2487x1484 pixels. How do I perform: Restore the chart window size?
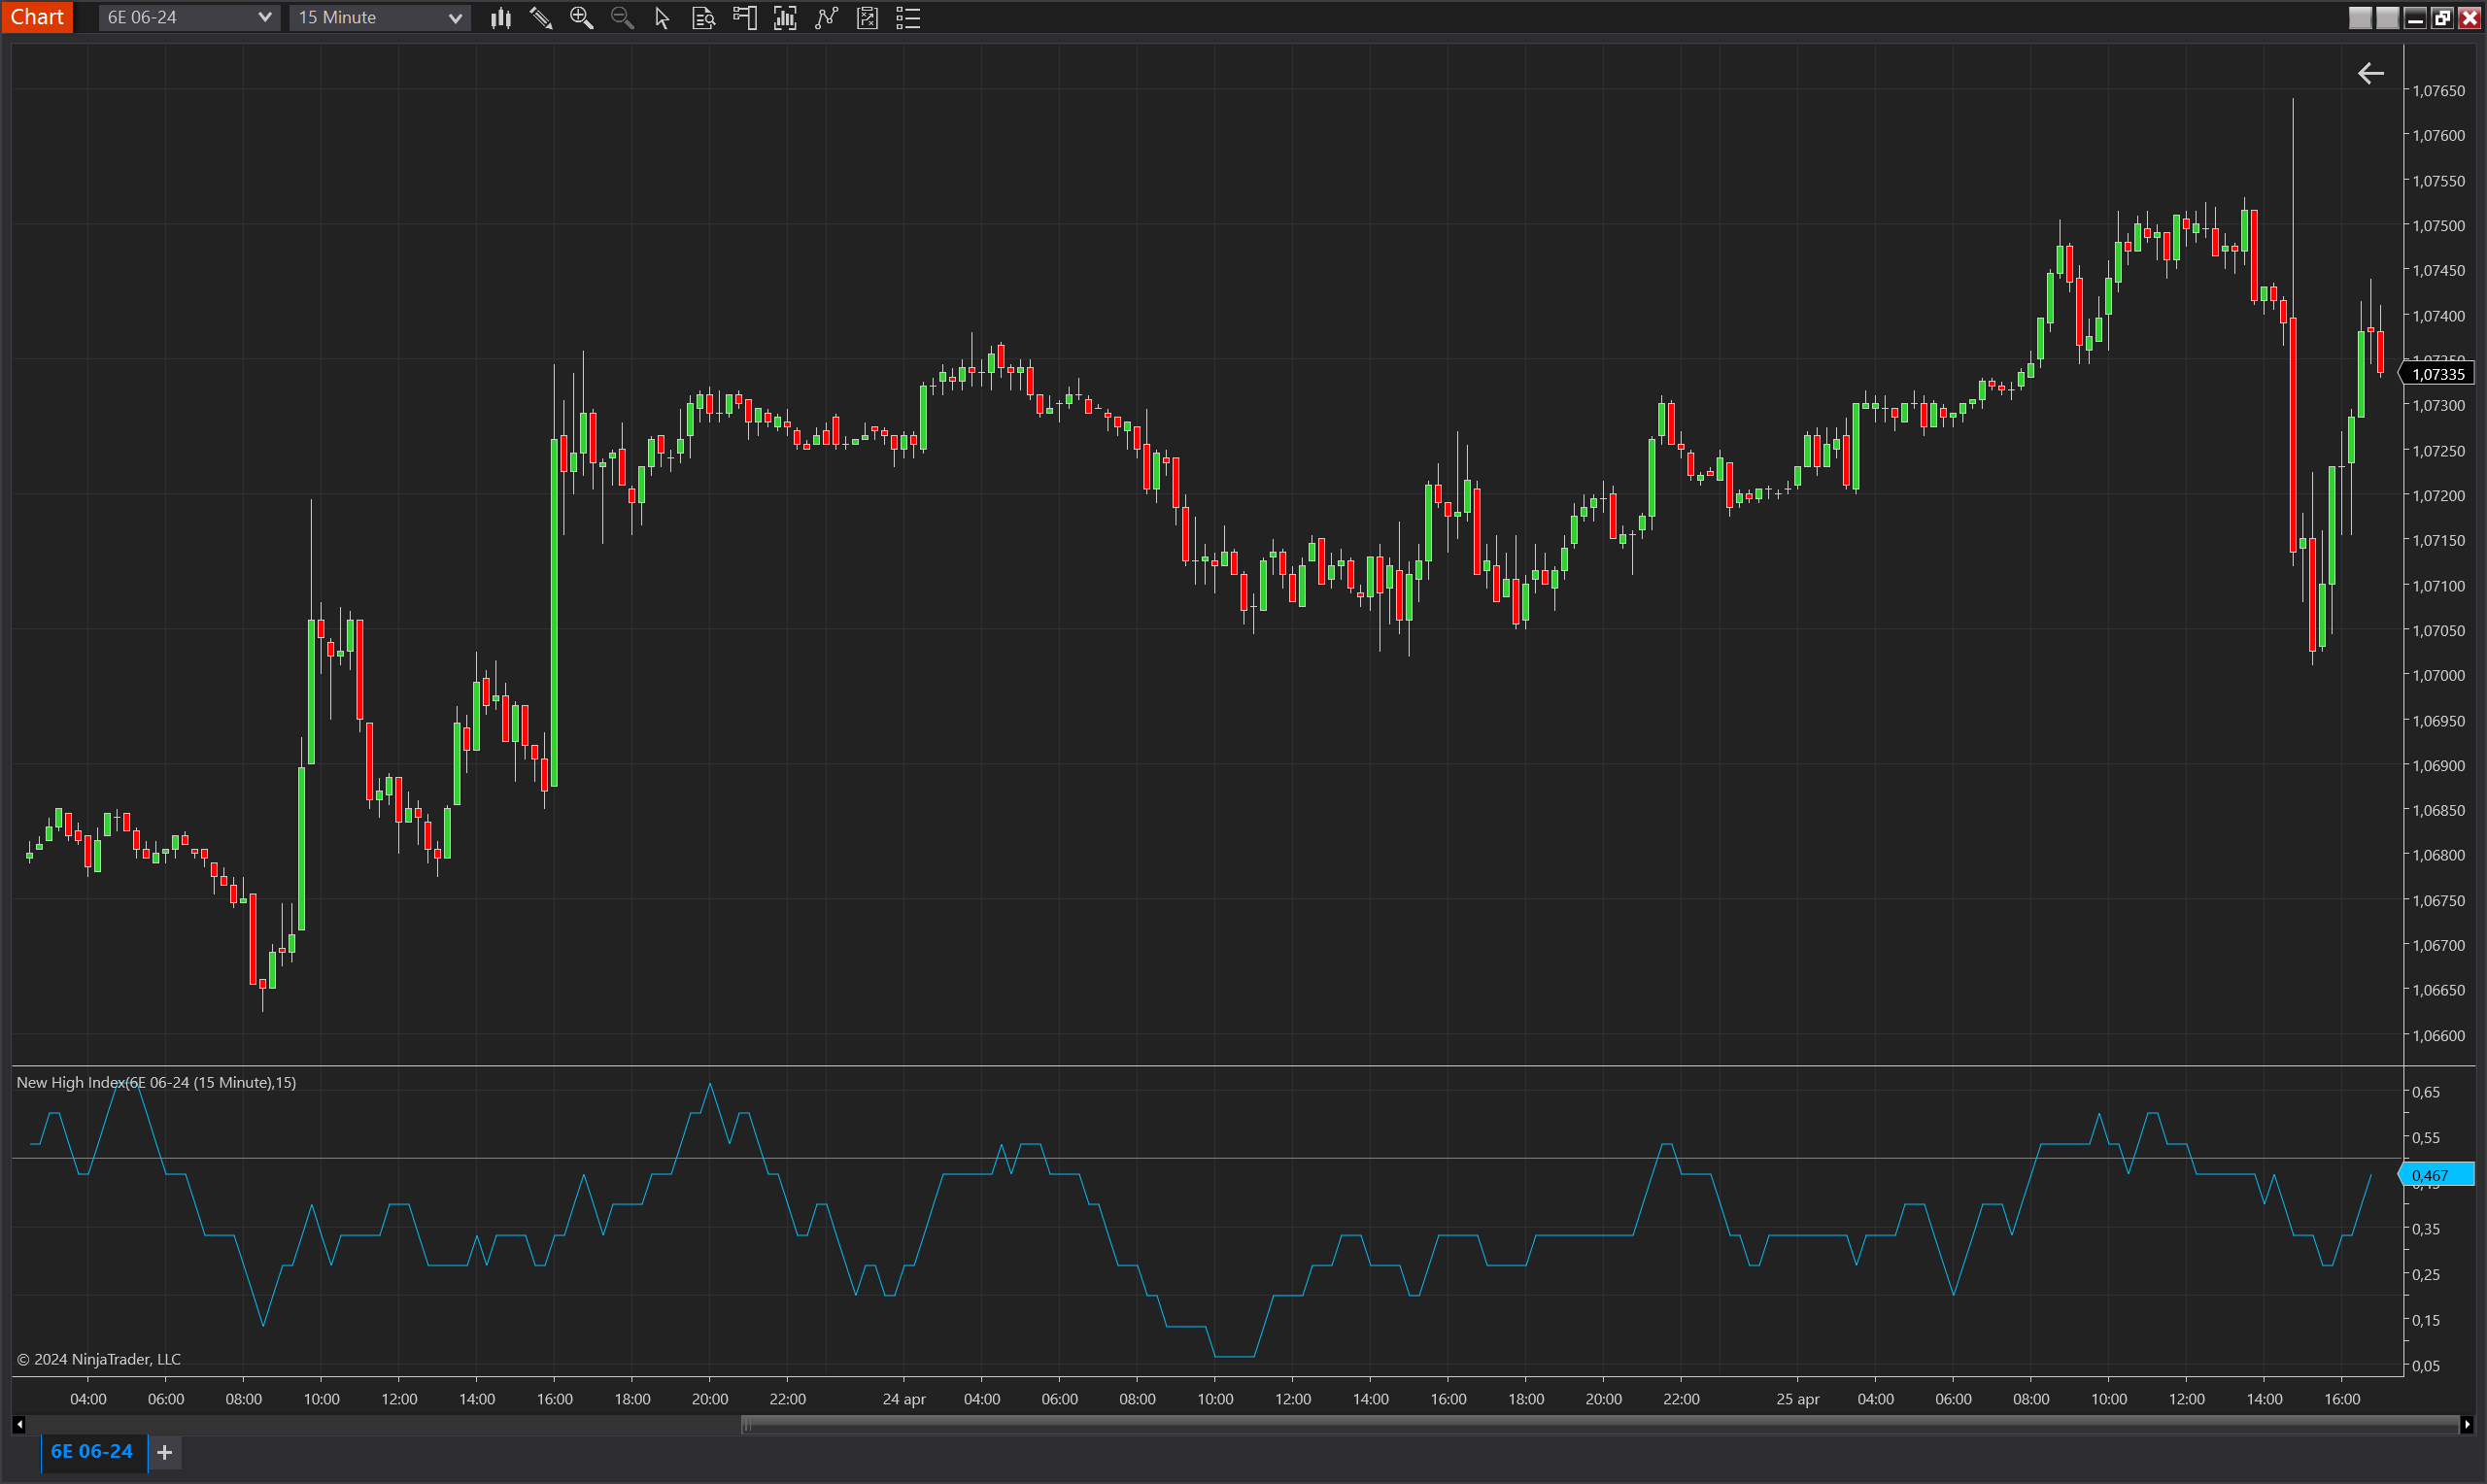(x=2442, y=17)
